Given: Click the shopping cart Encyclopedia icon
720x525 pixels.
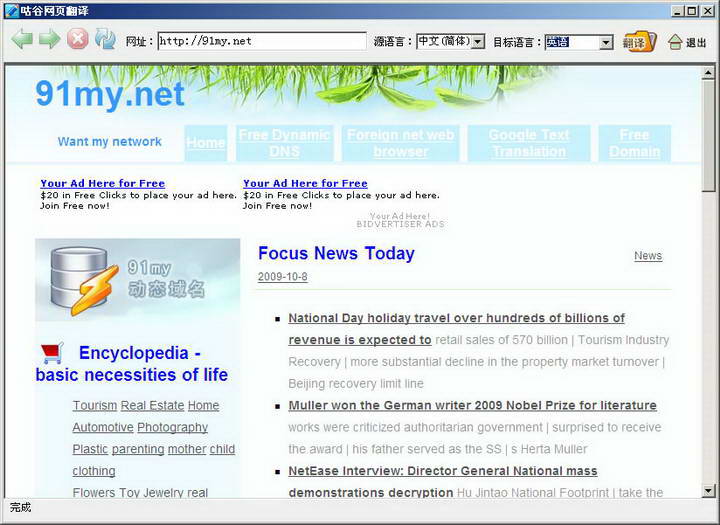Looking at the screenshot, I should 53,353.
